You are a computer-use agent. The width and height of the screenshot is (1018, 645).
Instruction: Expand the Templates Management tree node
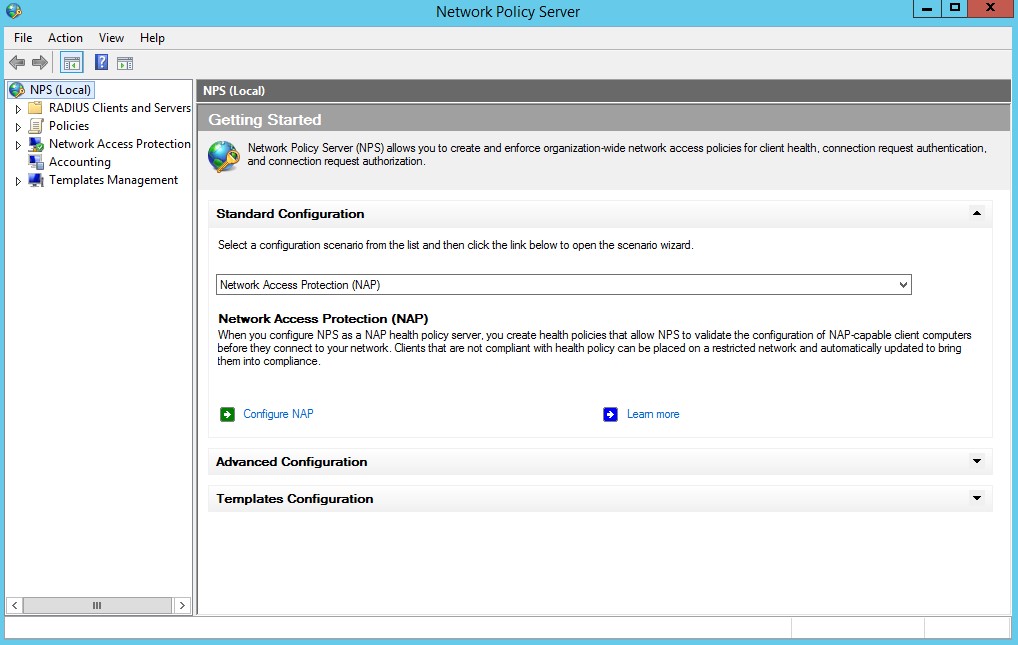[x=18, y=181]
